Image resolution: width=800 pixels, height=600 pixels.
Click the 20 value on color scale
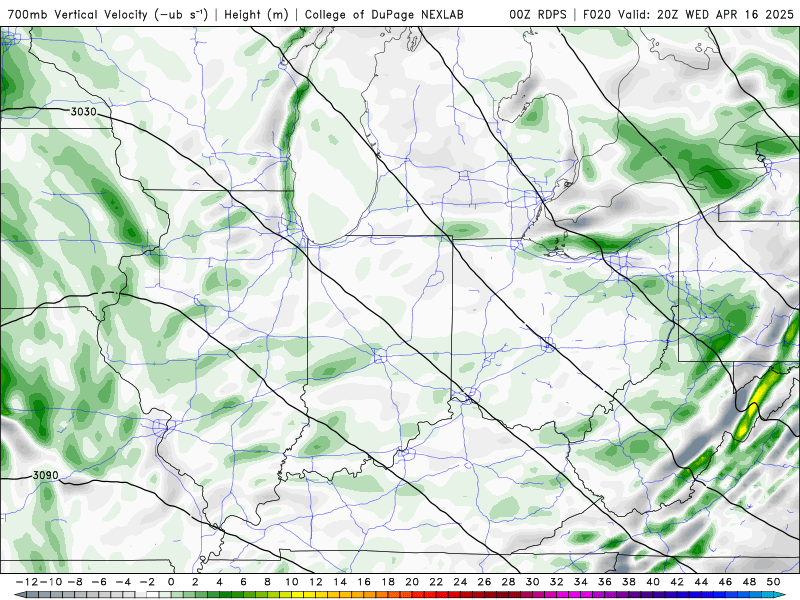click(x=412, y=582)
